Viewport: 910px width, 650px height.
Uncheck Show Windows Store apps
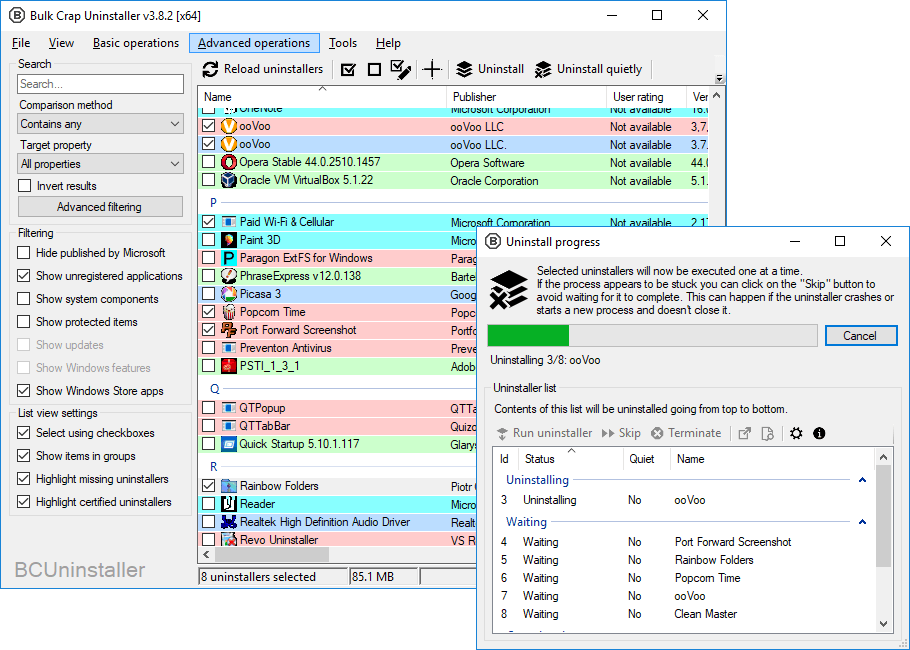click(x=24, y=391)
